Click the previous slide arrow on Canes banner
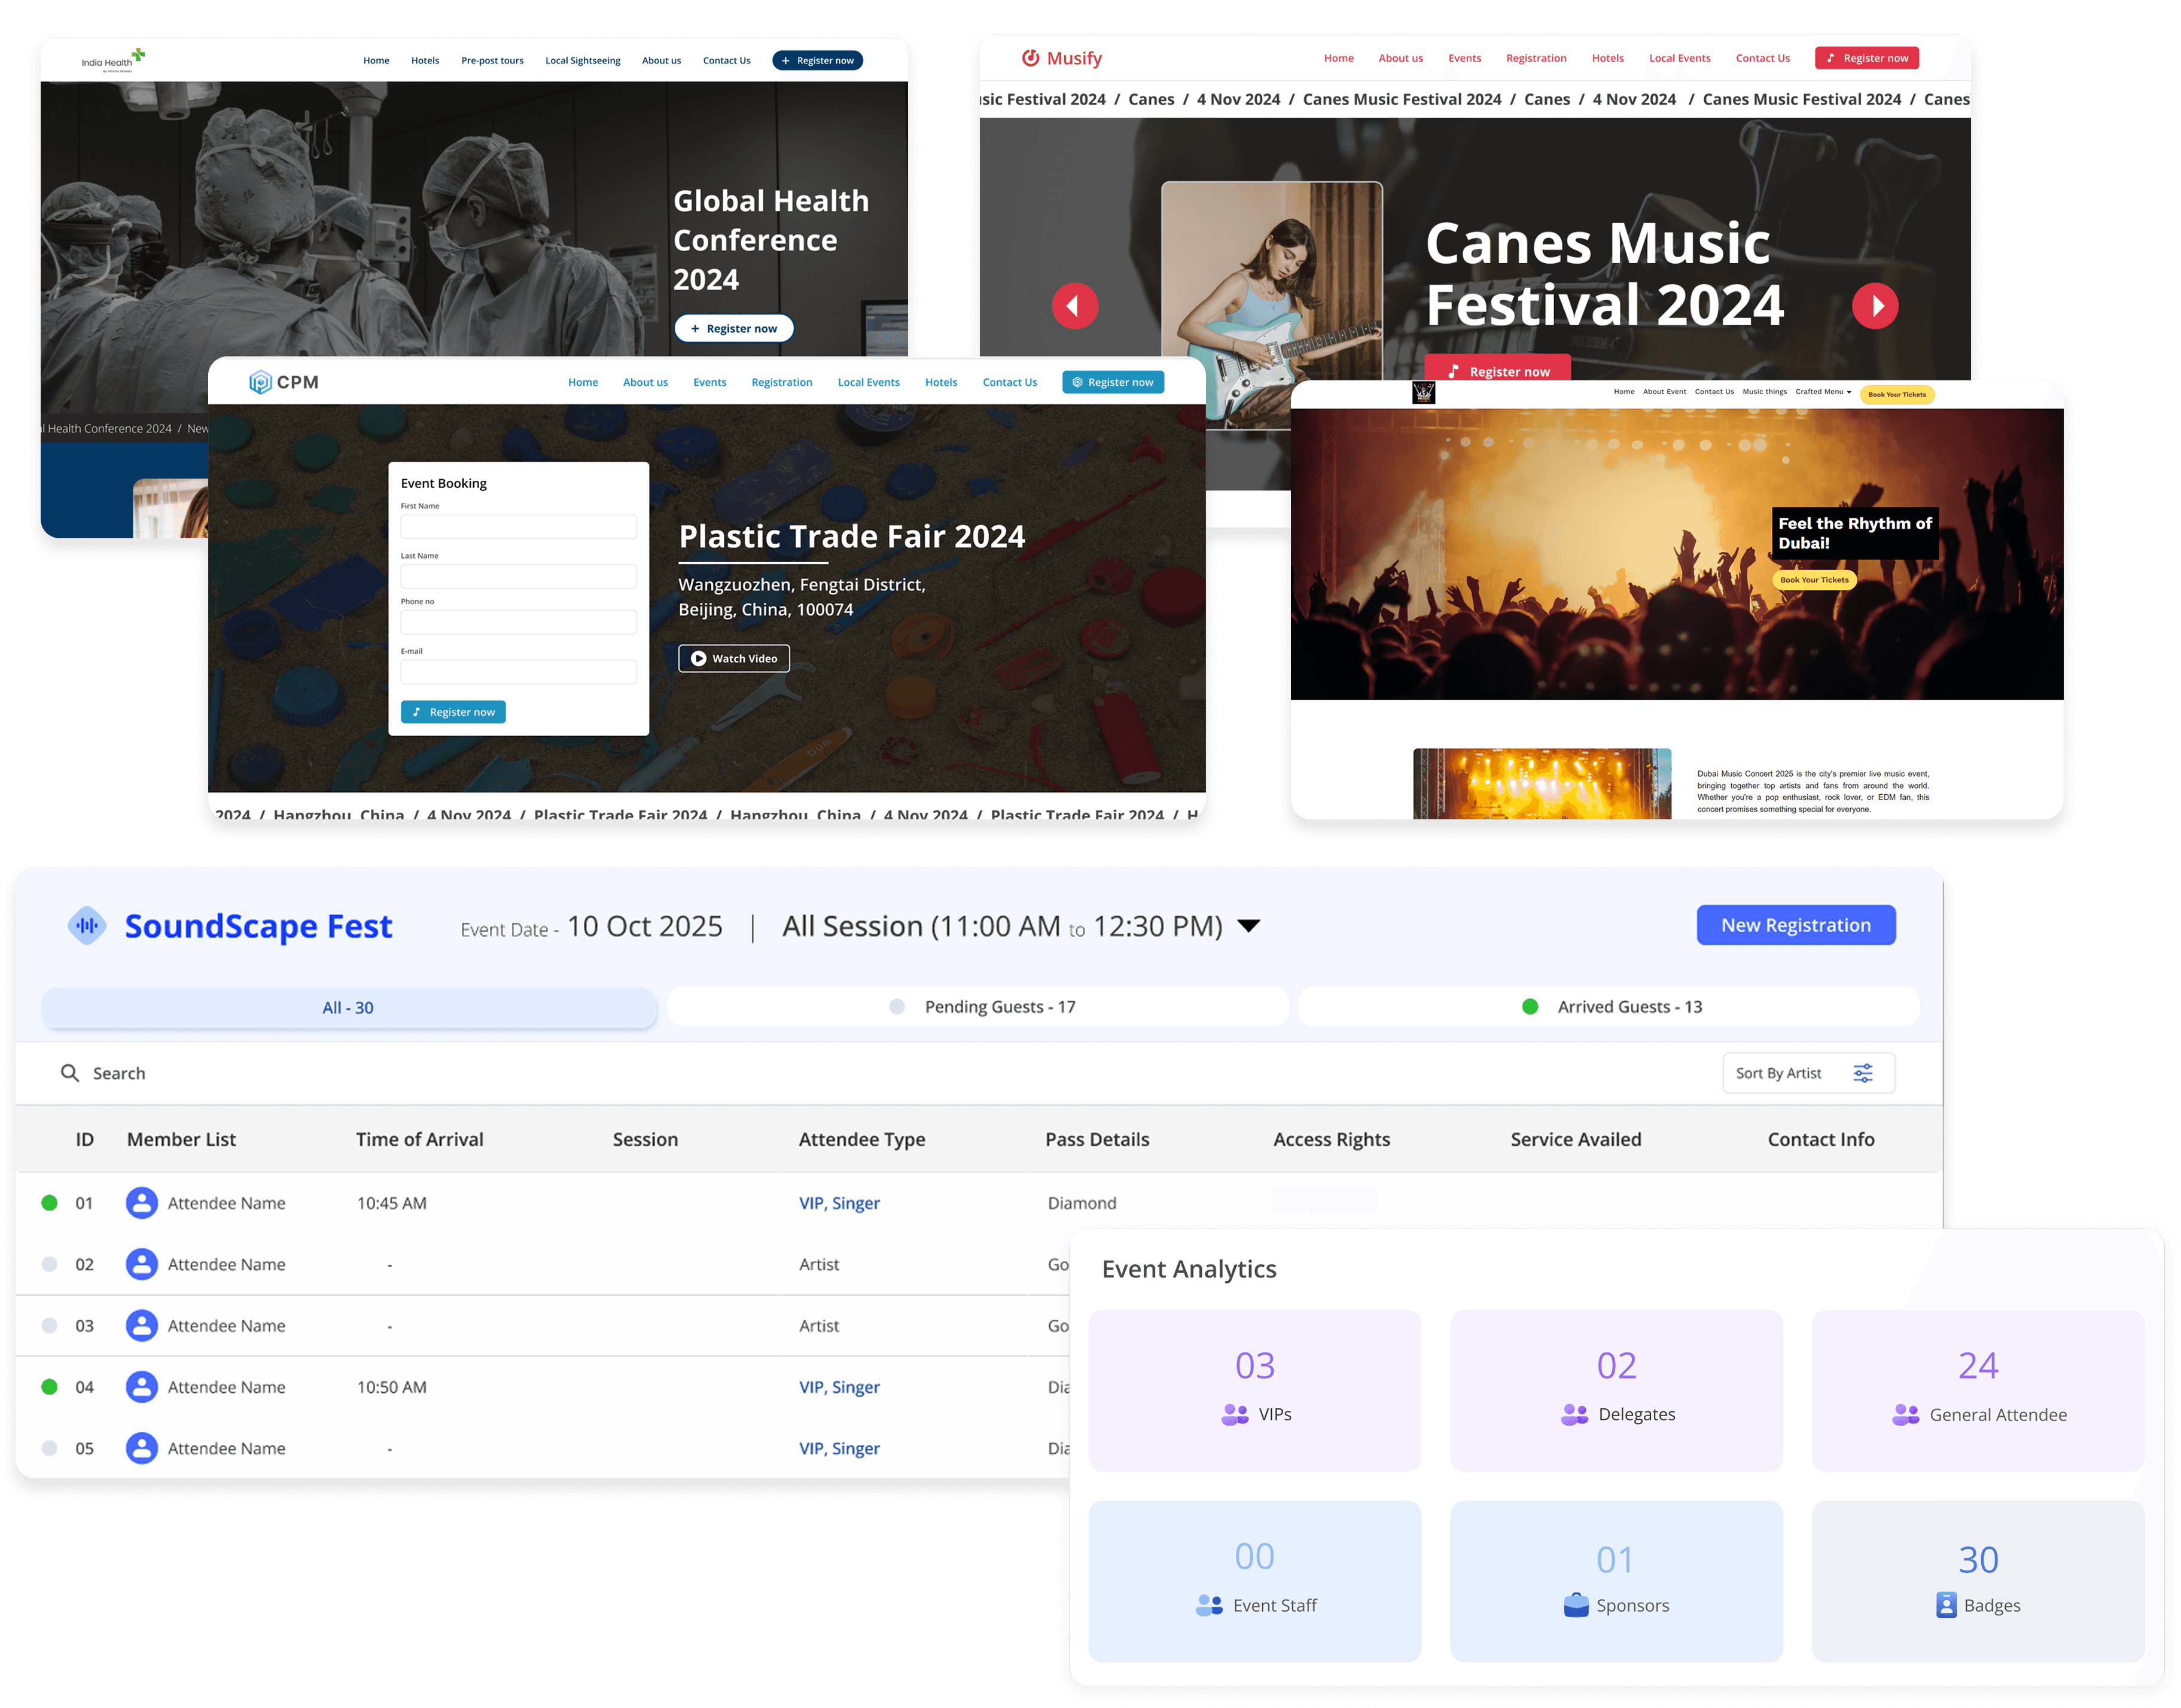This screenshot has height=1708, width=2181. [x=1074, y=306]
